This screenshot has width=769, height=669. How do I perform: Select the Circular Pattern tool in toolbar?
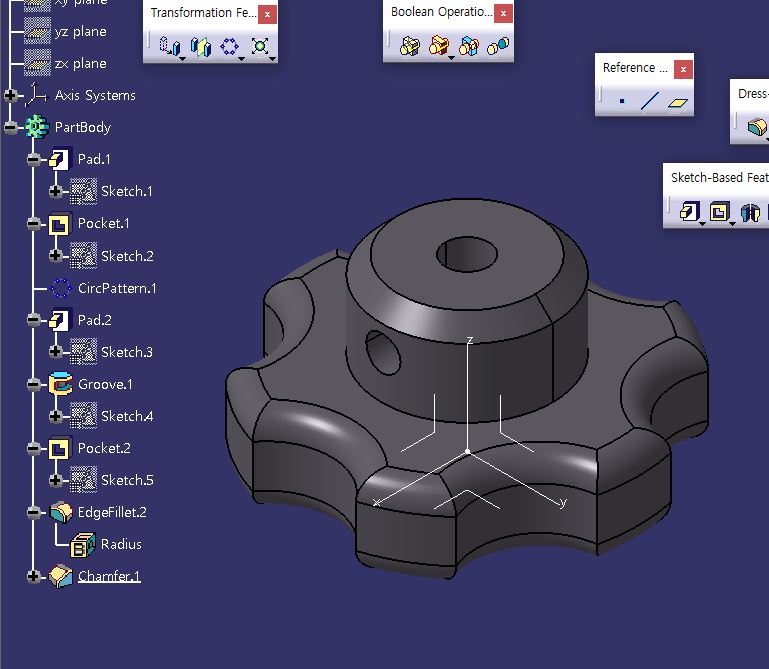[x=230, y=47]
